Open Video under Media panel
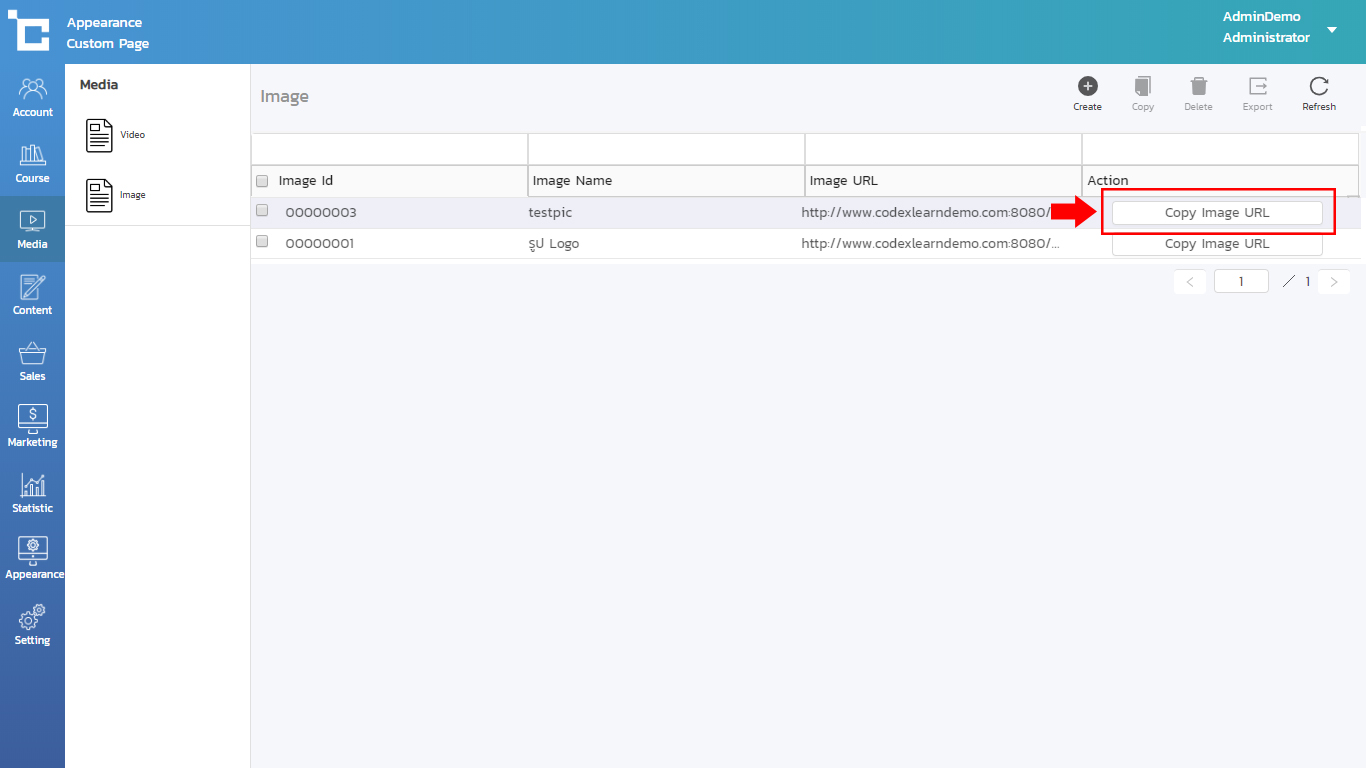Viewport: 1366px width, 768px height. pos(100,135)
